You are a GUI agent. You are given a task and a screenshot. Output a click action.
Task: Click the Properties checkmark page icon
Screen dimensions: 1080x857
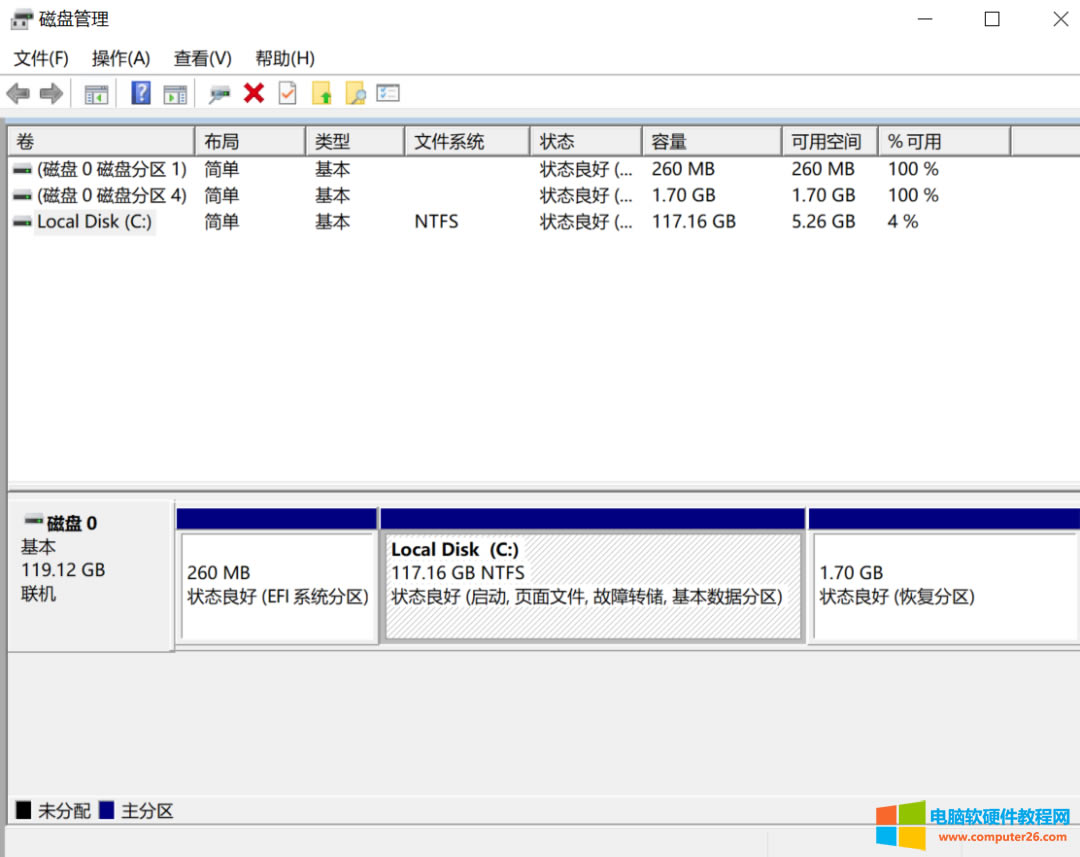[x=288, y=94]
